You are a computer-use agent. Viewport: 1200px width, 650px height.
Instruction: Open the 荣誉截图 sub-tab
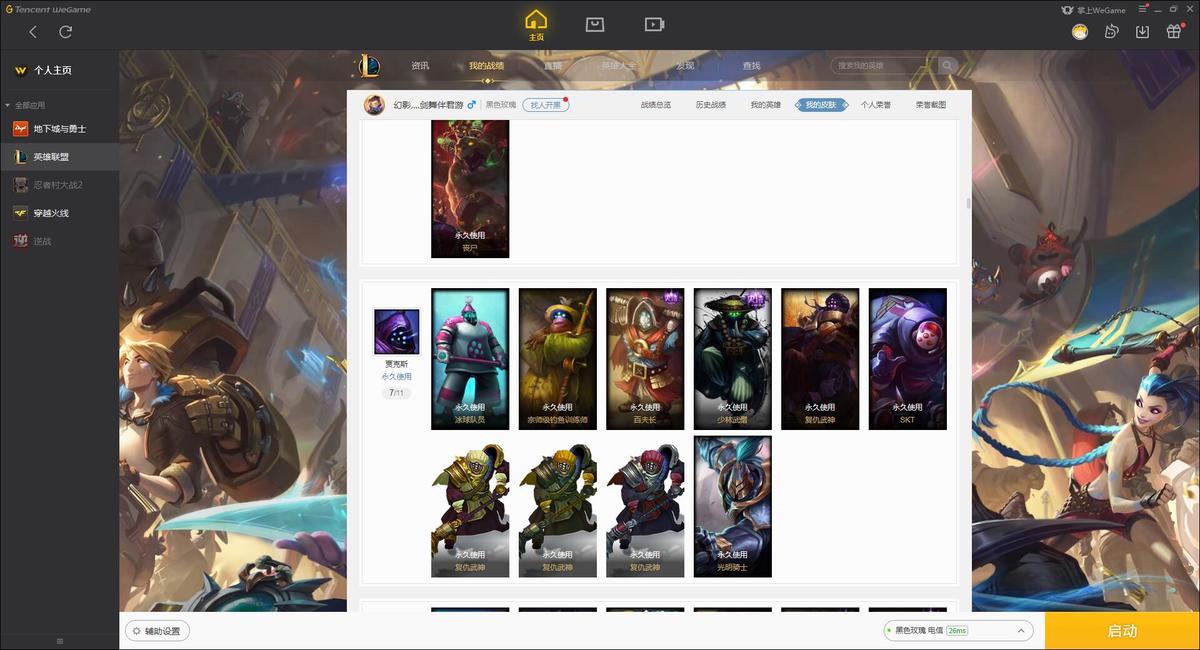coord(931,105)
